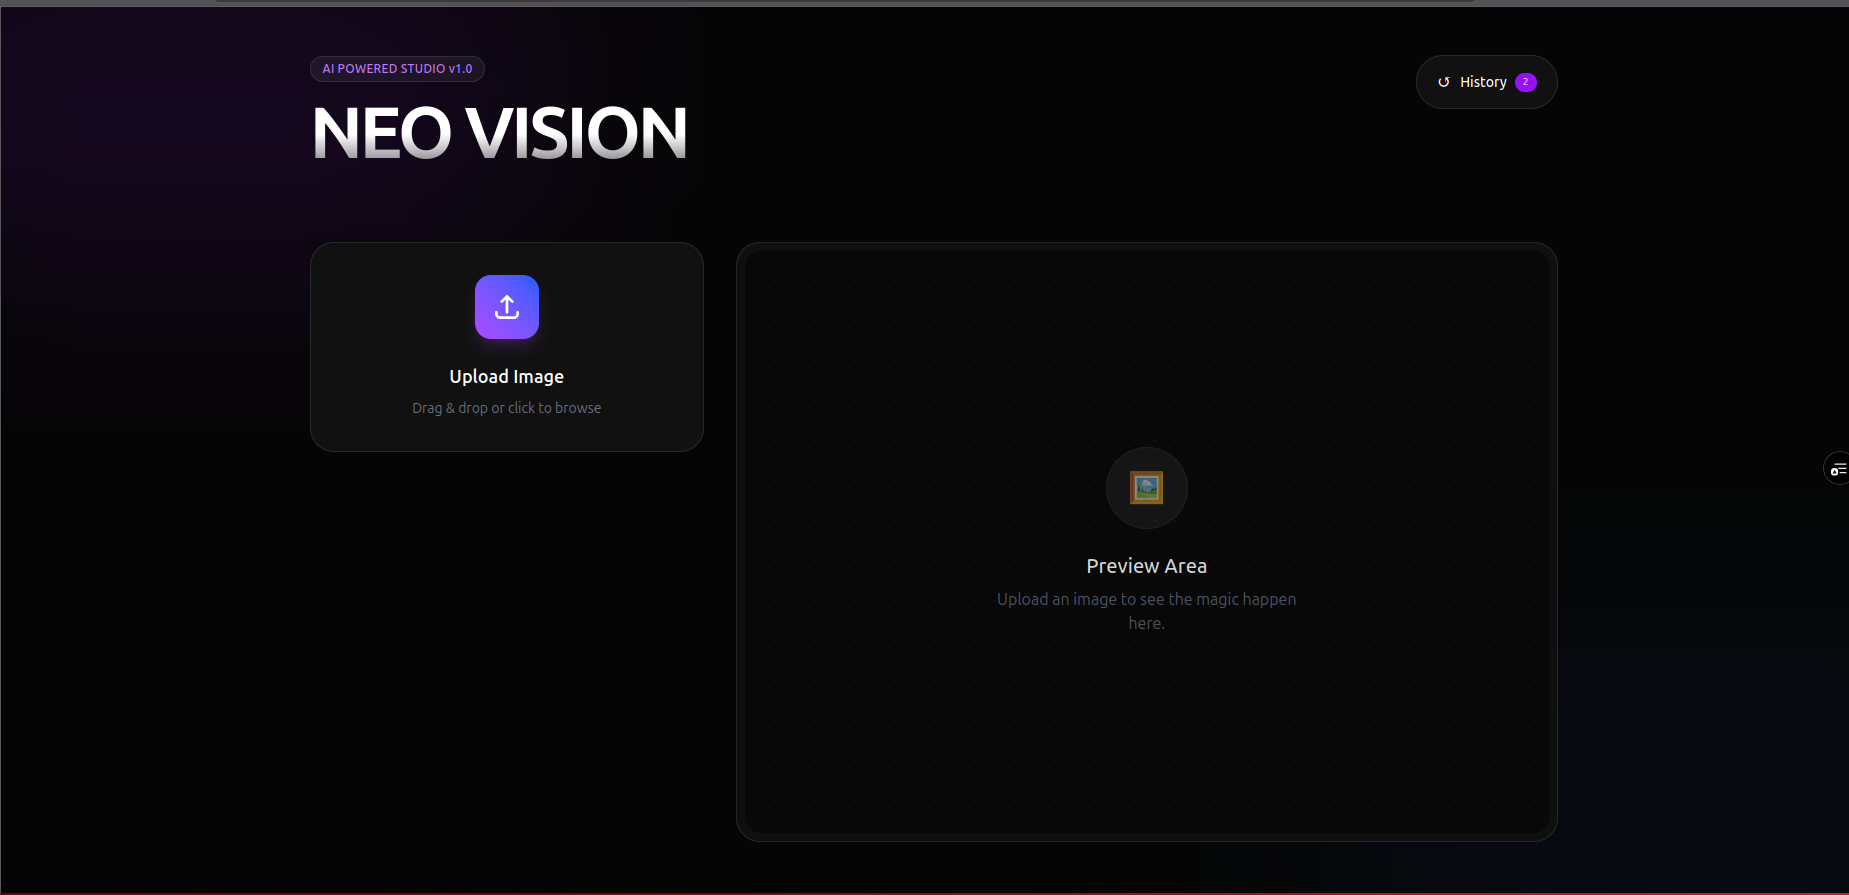1849x895 pixels.
Task: Click the "v1.0" version text in badge
Action: (460, 69)
